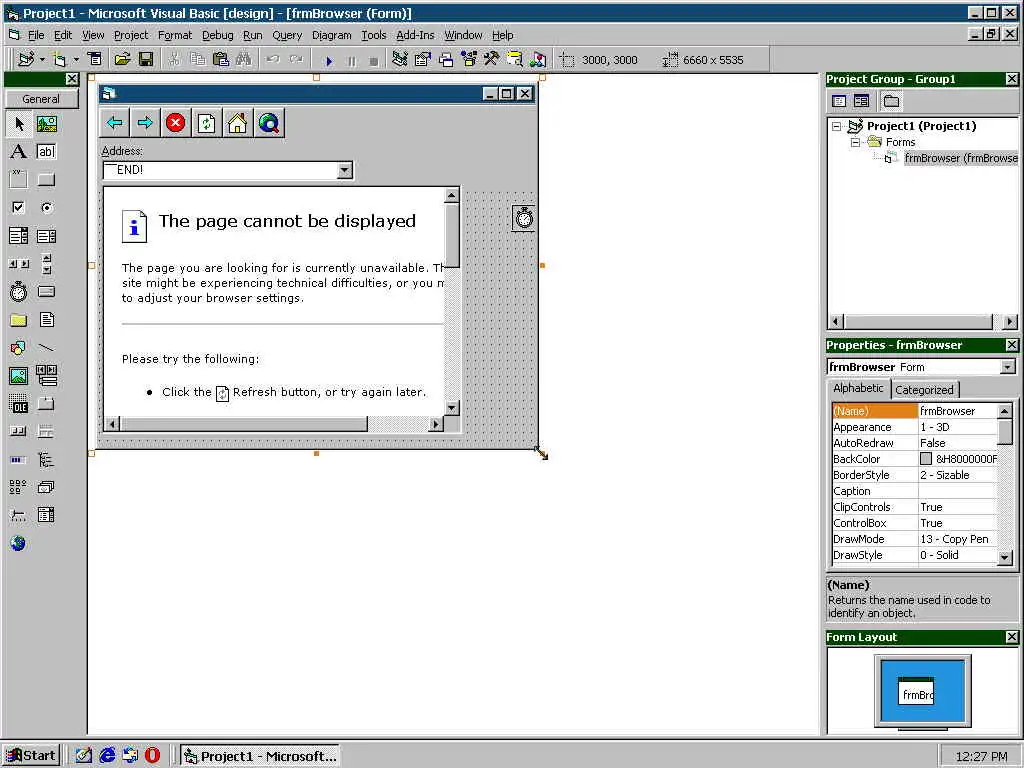The height and width of the screenshot is (768, 1024).
Task: Choose the WebBrowser globe control
Action: point(18,543)
